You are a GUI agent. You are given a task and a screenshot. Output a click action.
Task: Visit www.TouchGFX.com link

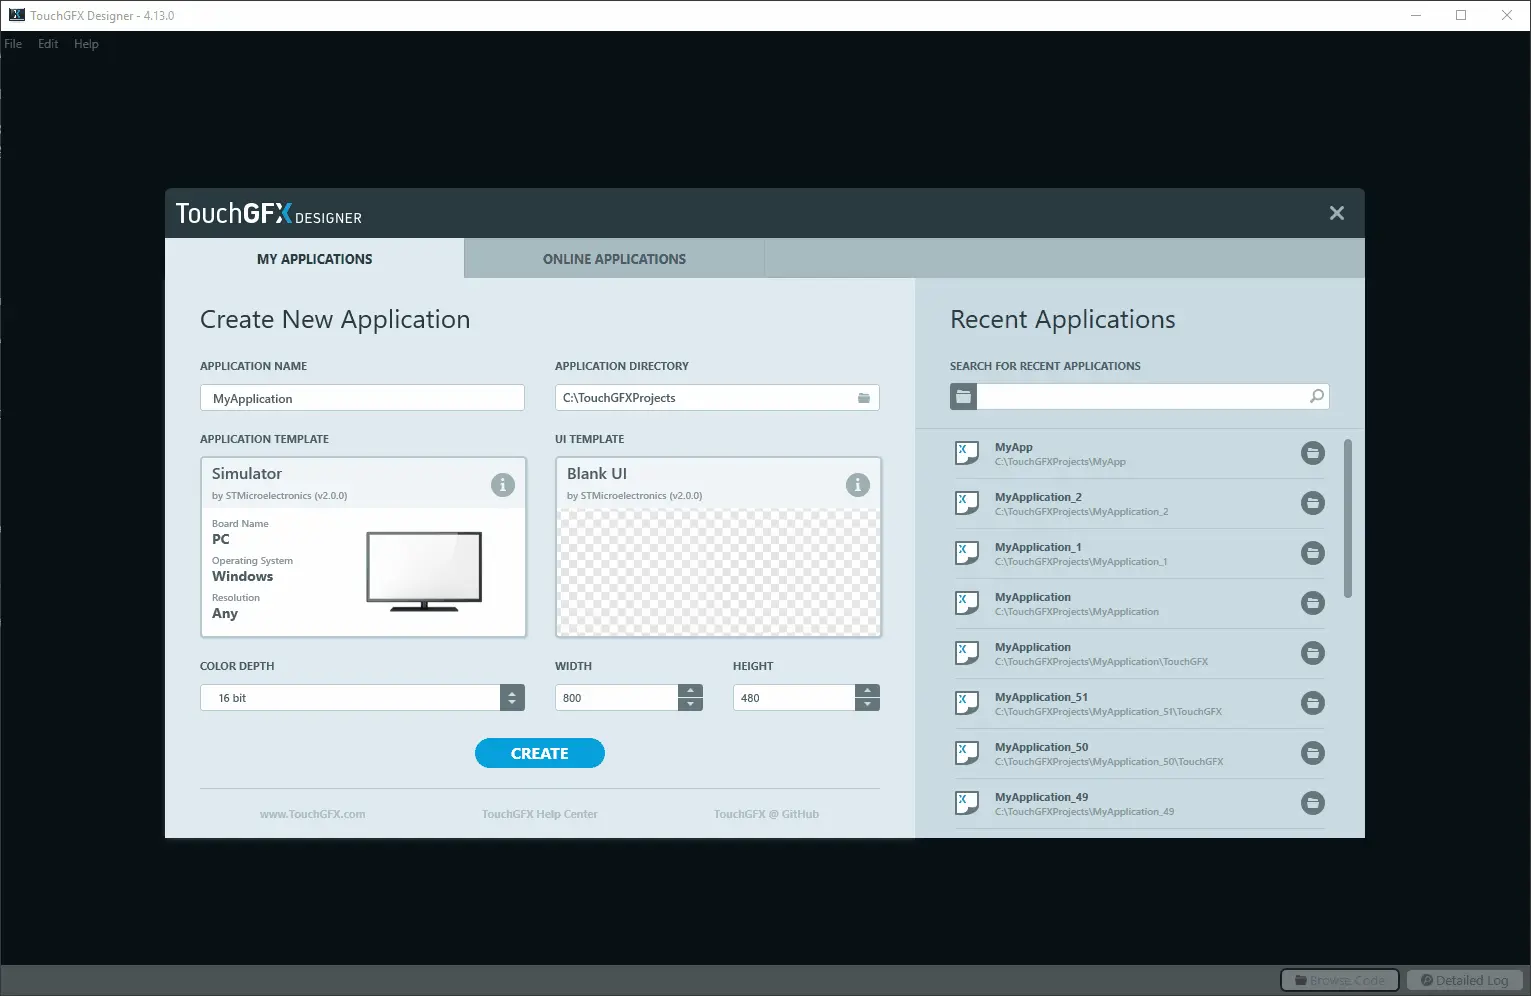[312, 814]
